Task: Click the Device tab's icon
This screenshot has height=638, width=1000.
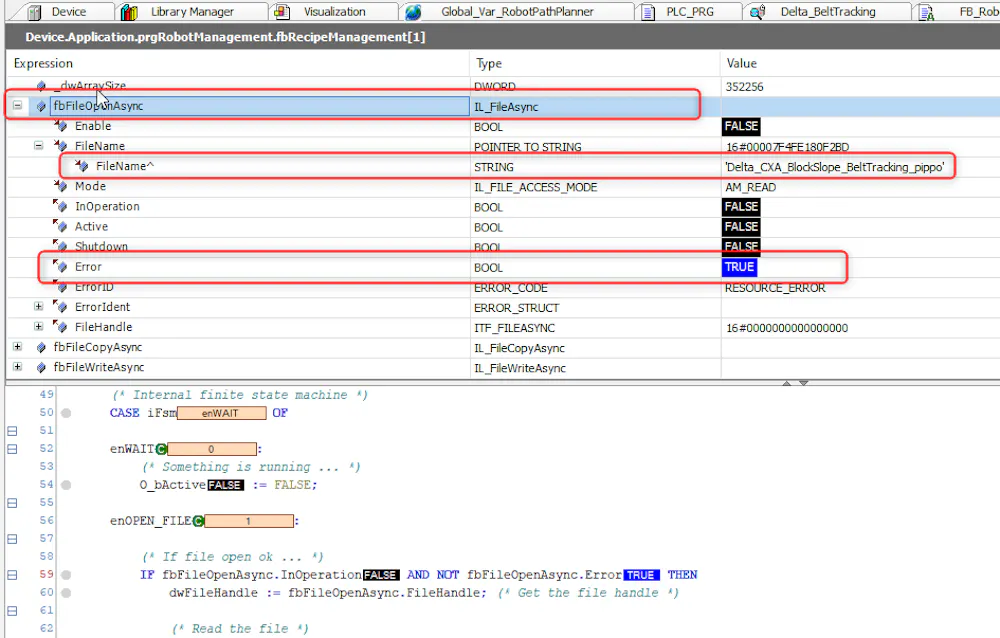Action: click(34, 11)
